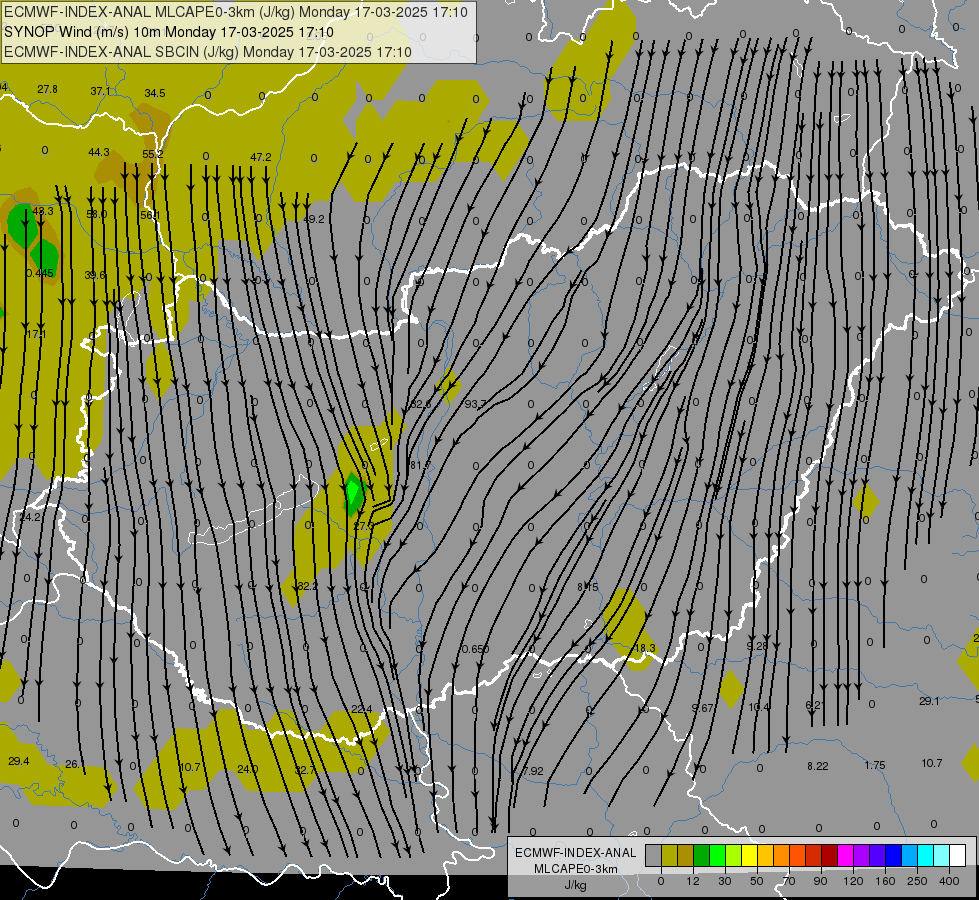979x900 pixels.
Task: Click the map value 29.1
Action: [x=929, y=701]
